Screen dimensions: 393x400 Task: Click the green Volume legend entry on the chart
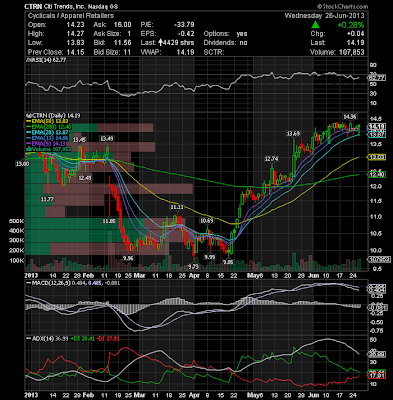pyautogui.click(x=49, y=149)
